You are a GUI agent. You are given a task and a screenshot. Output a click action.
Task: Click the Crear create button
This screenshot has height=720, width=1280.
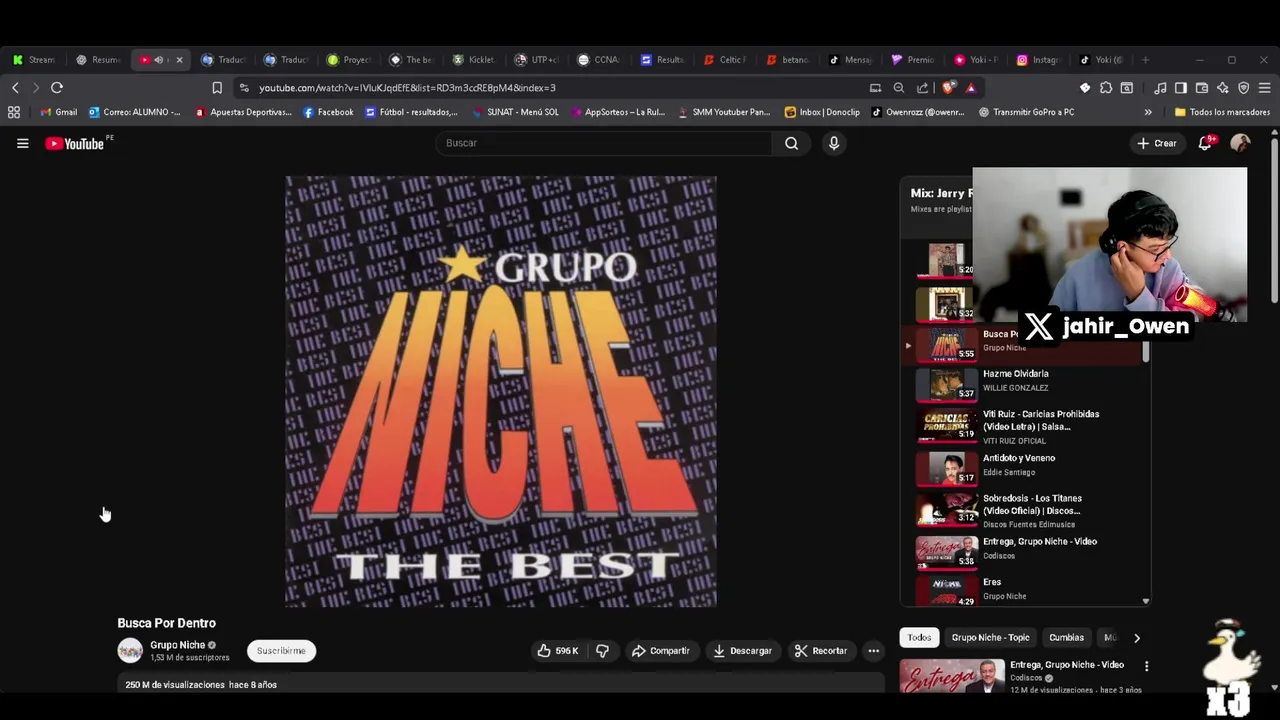[x=1156, y=143]
